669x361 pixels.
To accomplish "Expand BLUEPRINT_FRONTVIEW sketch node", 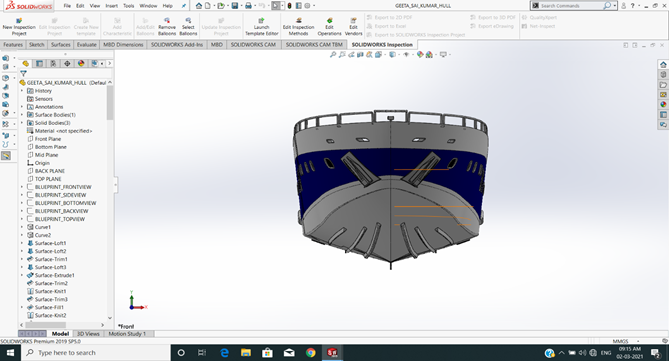I will (22, 187).
